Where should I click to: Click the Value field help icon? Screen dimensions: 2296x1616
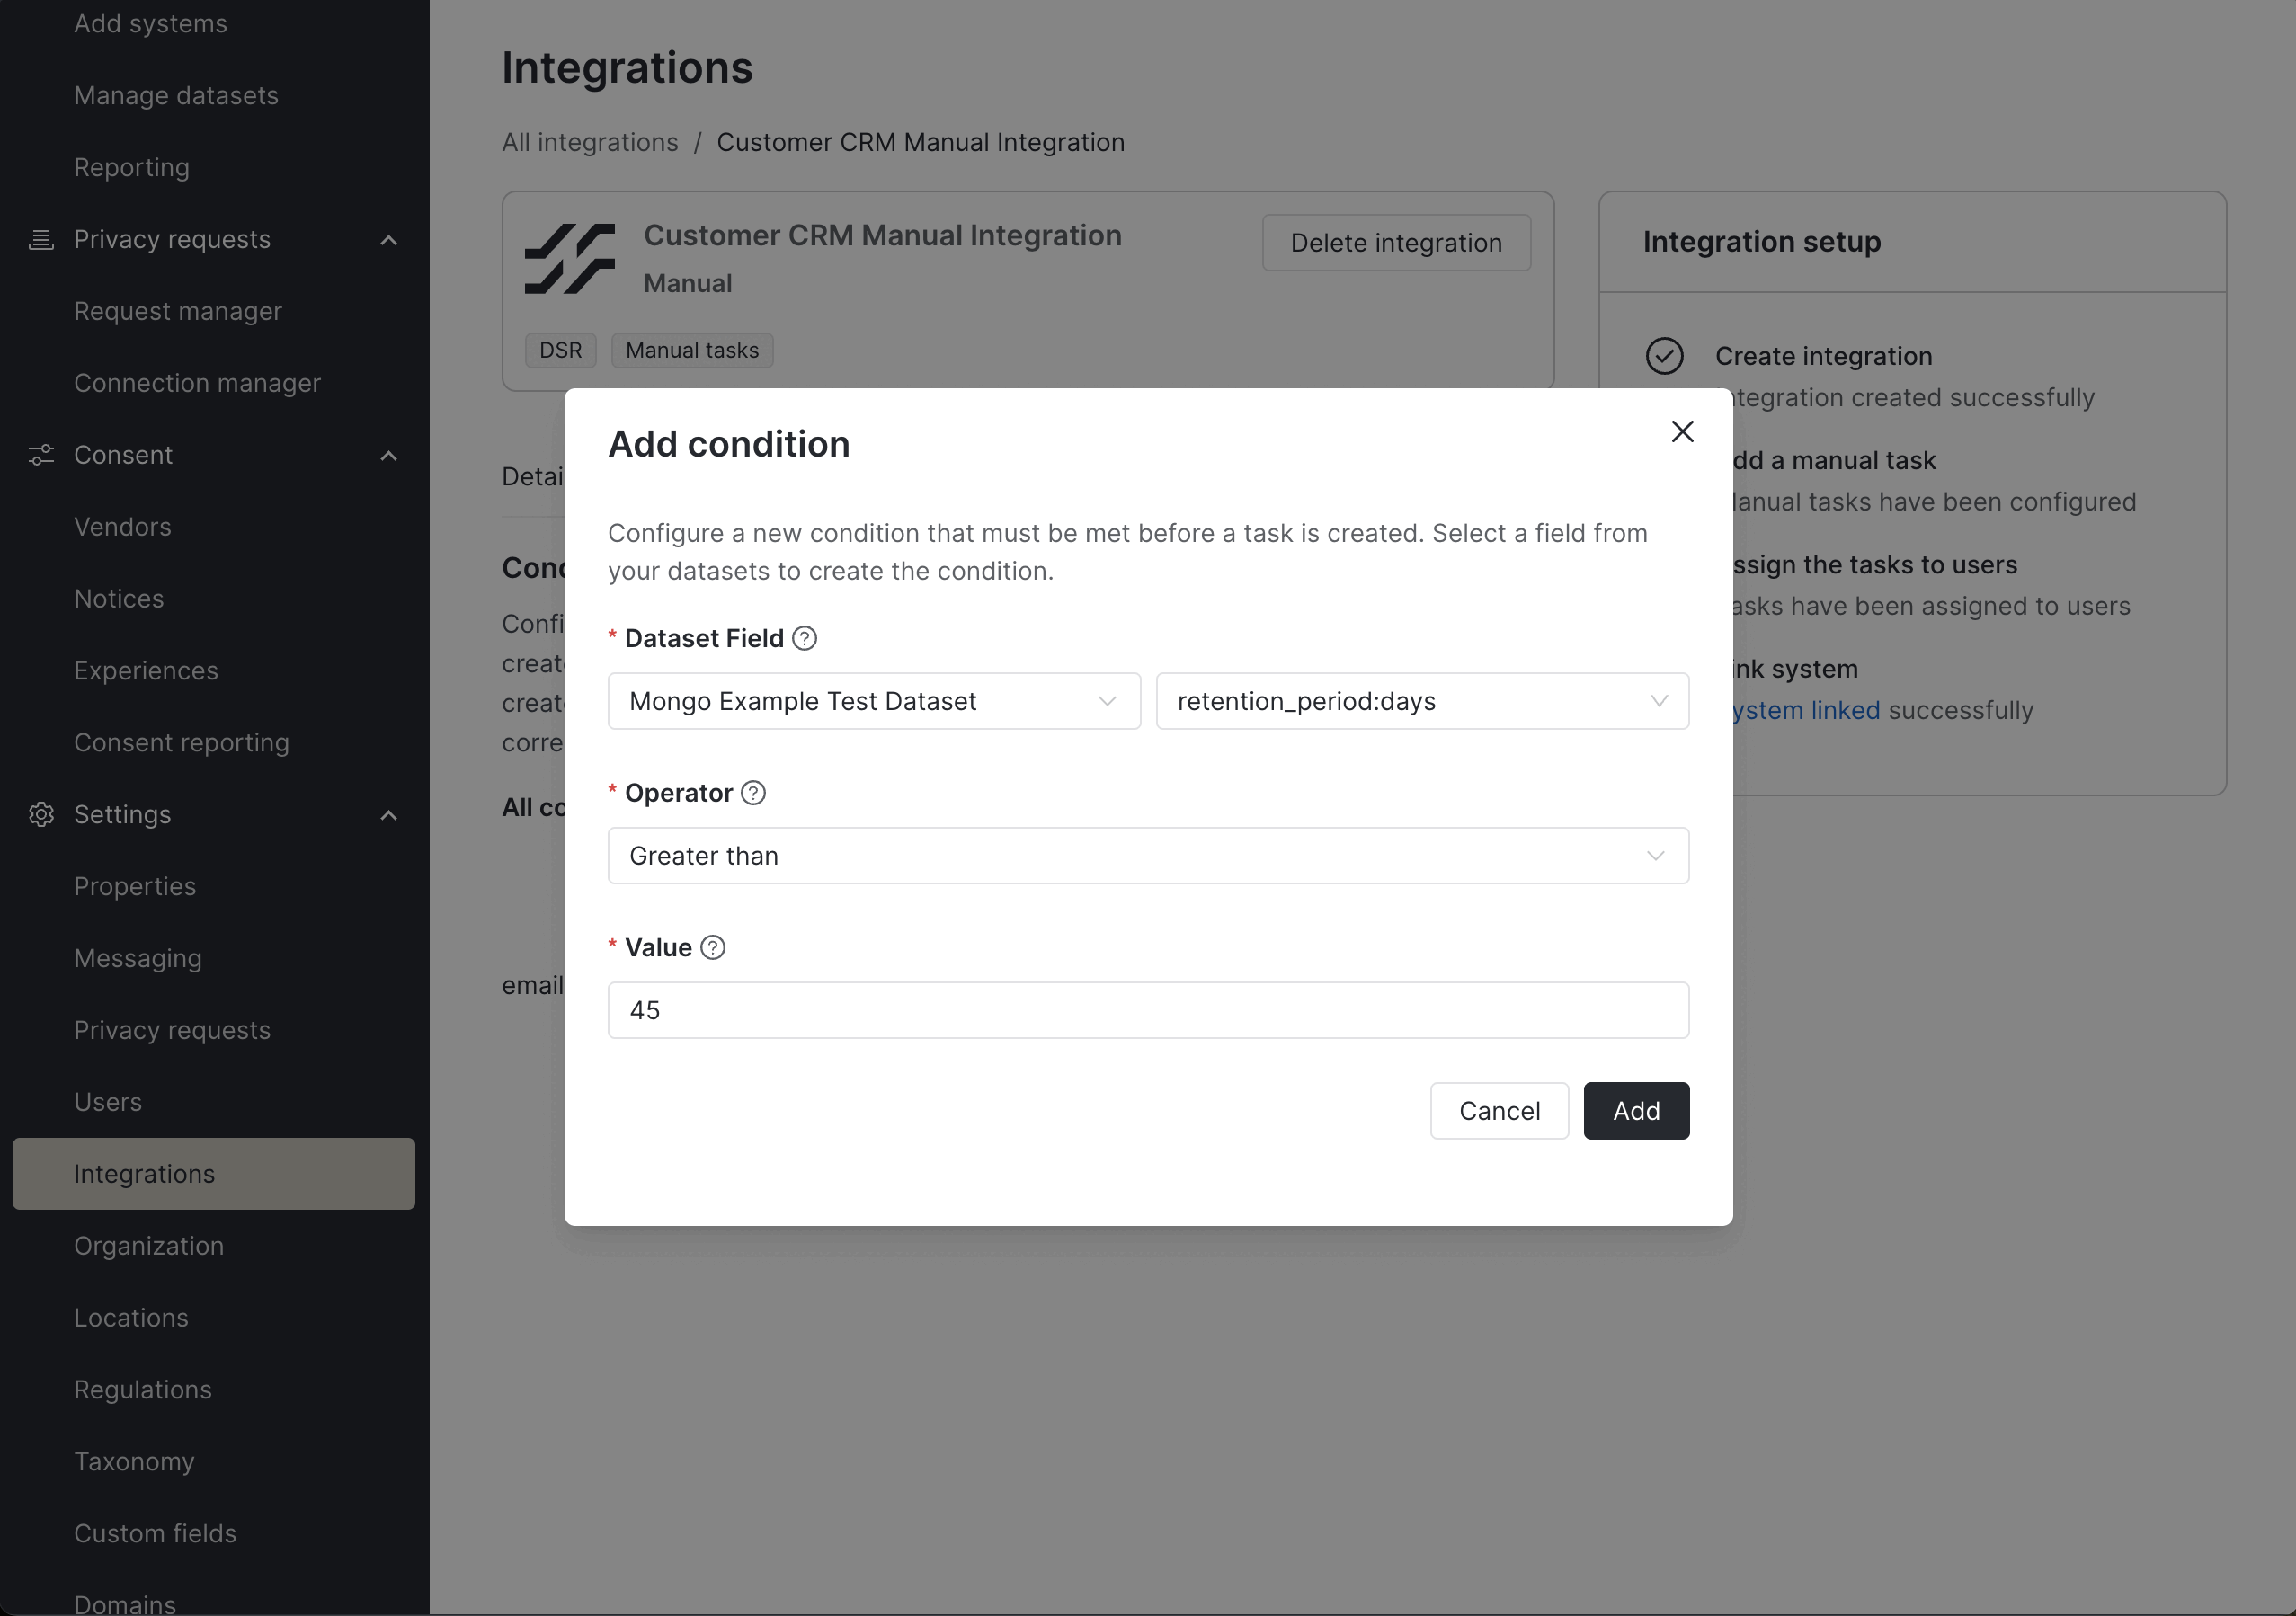712,947
